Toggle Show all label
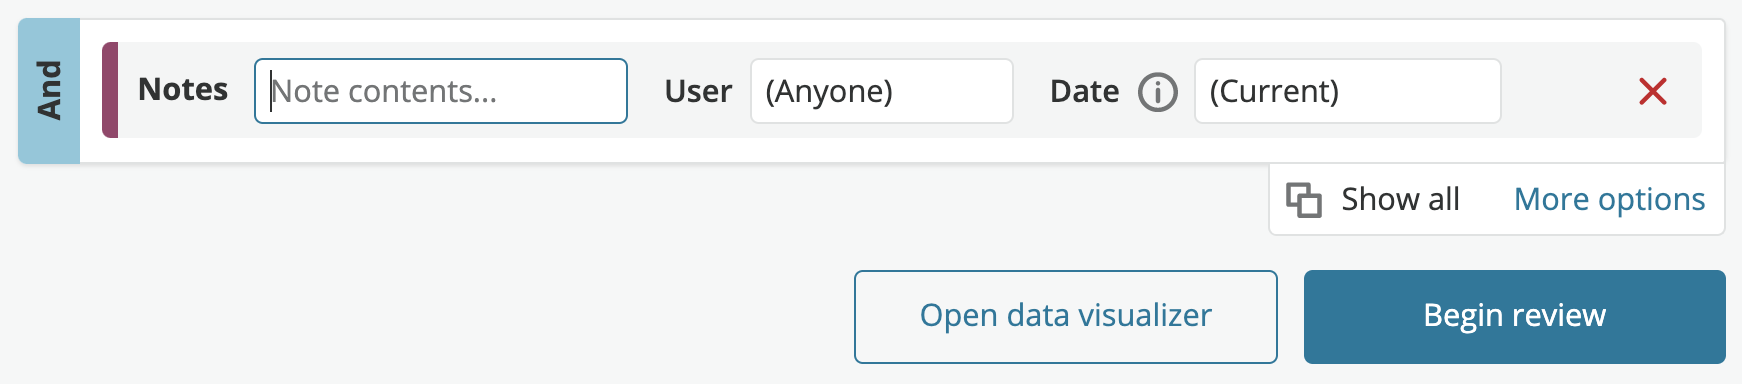Viewport: 1742px width, 384px height. pos(1400,199)
